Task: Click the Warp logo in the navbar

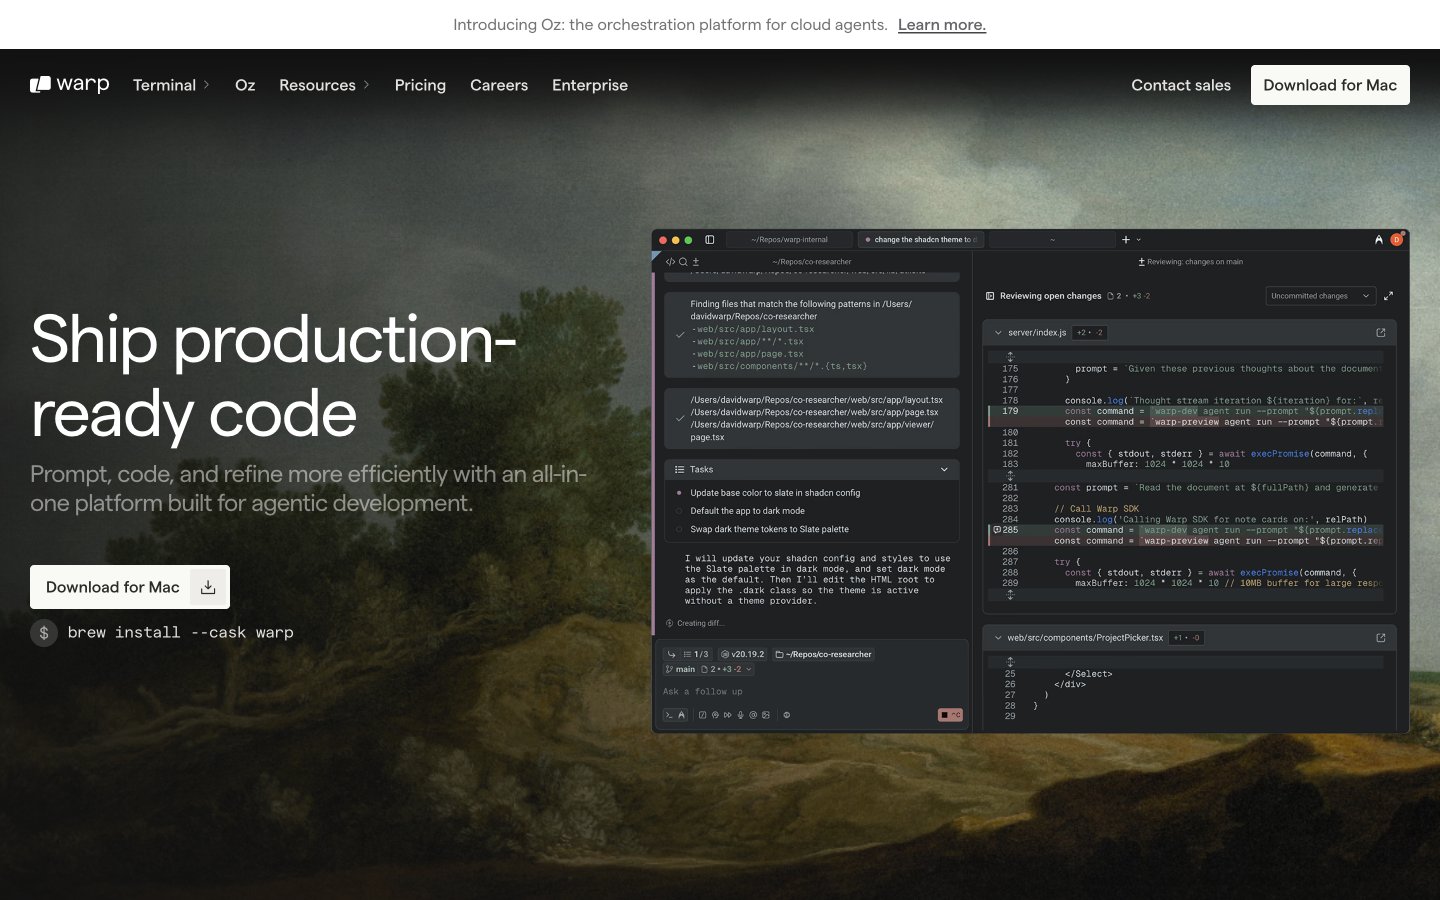Action: coord(69,85)
